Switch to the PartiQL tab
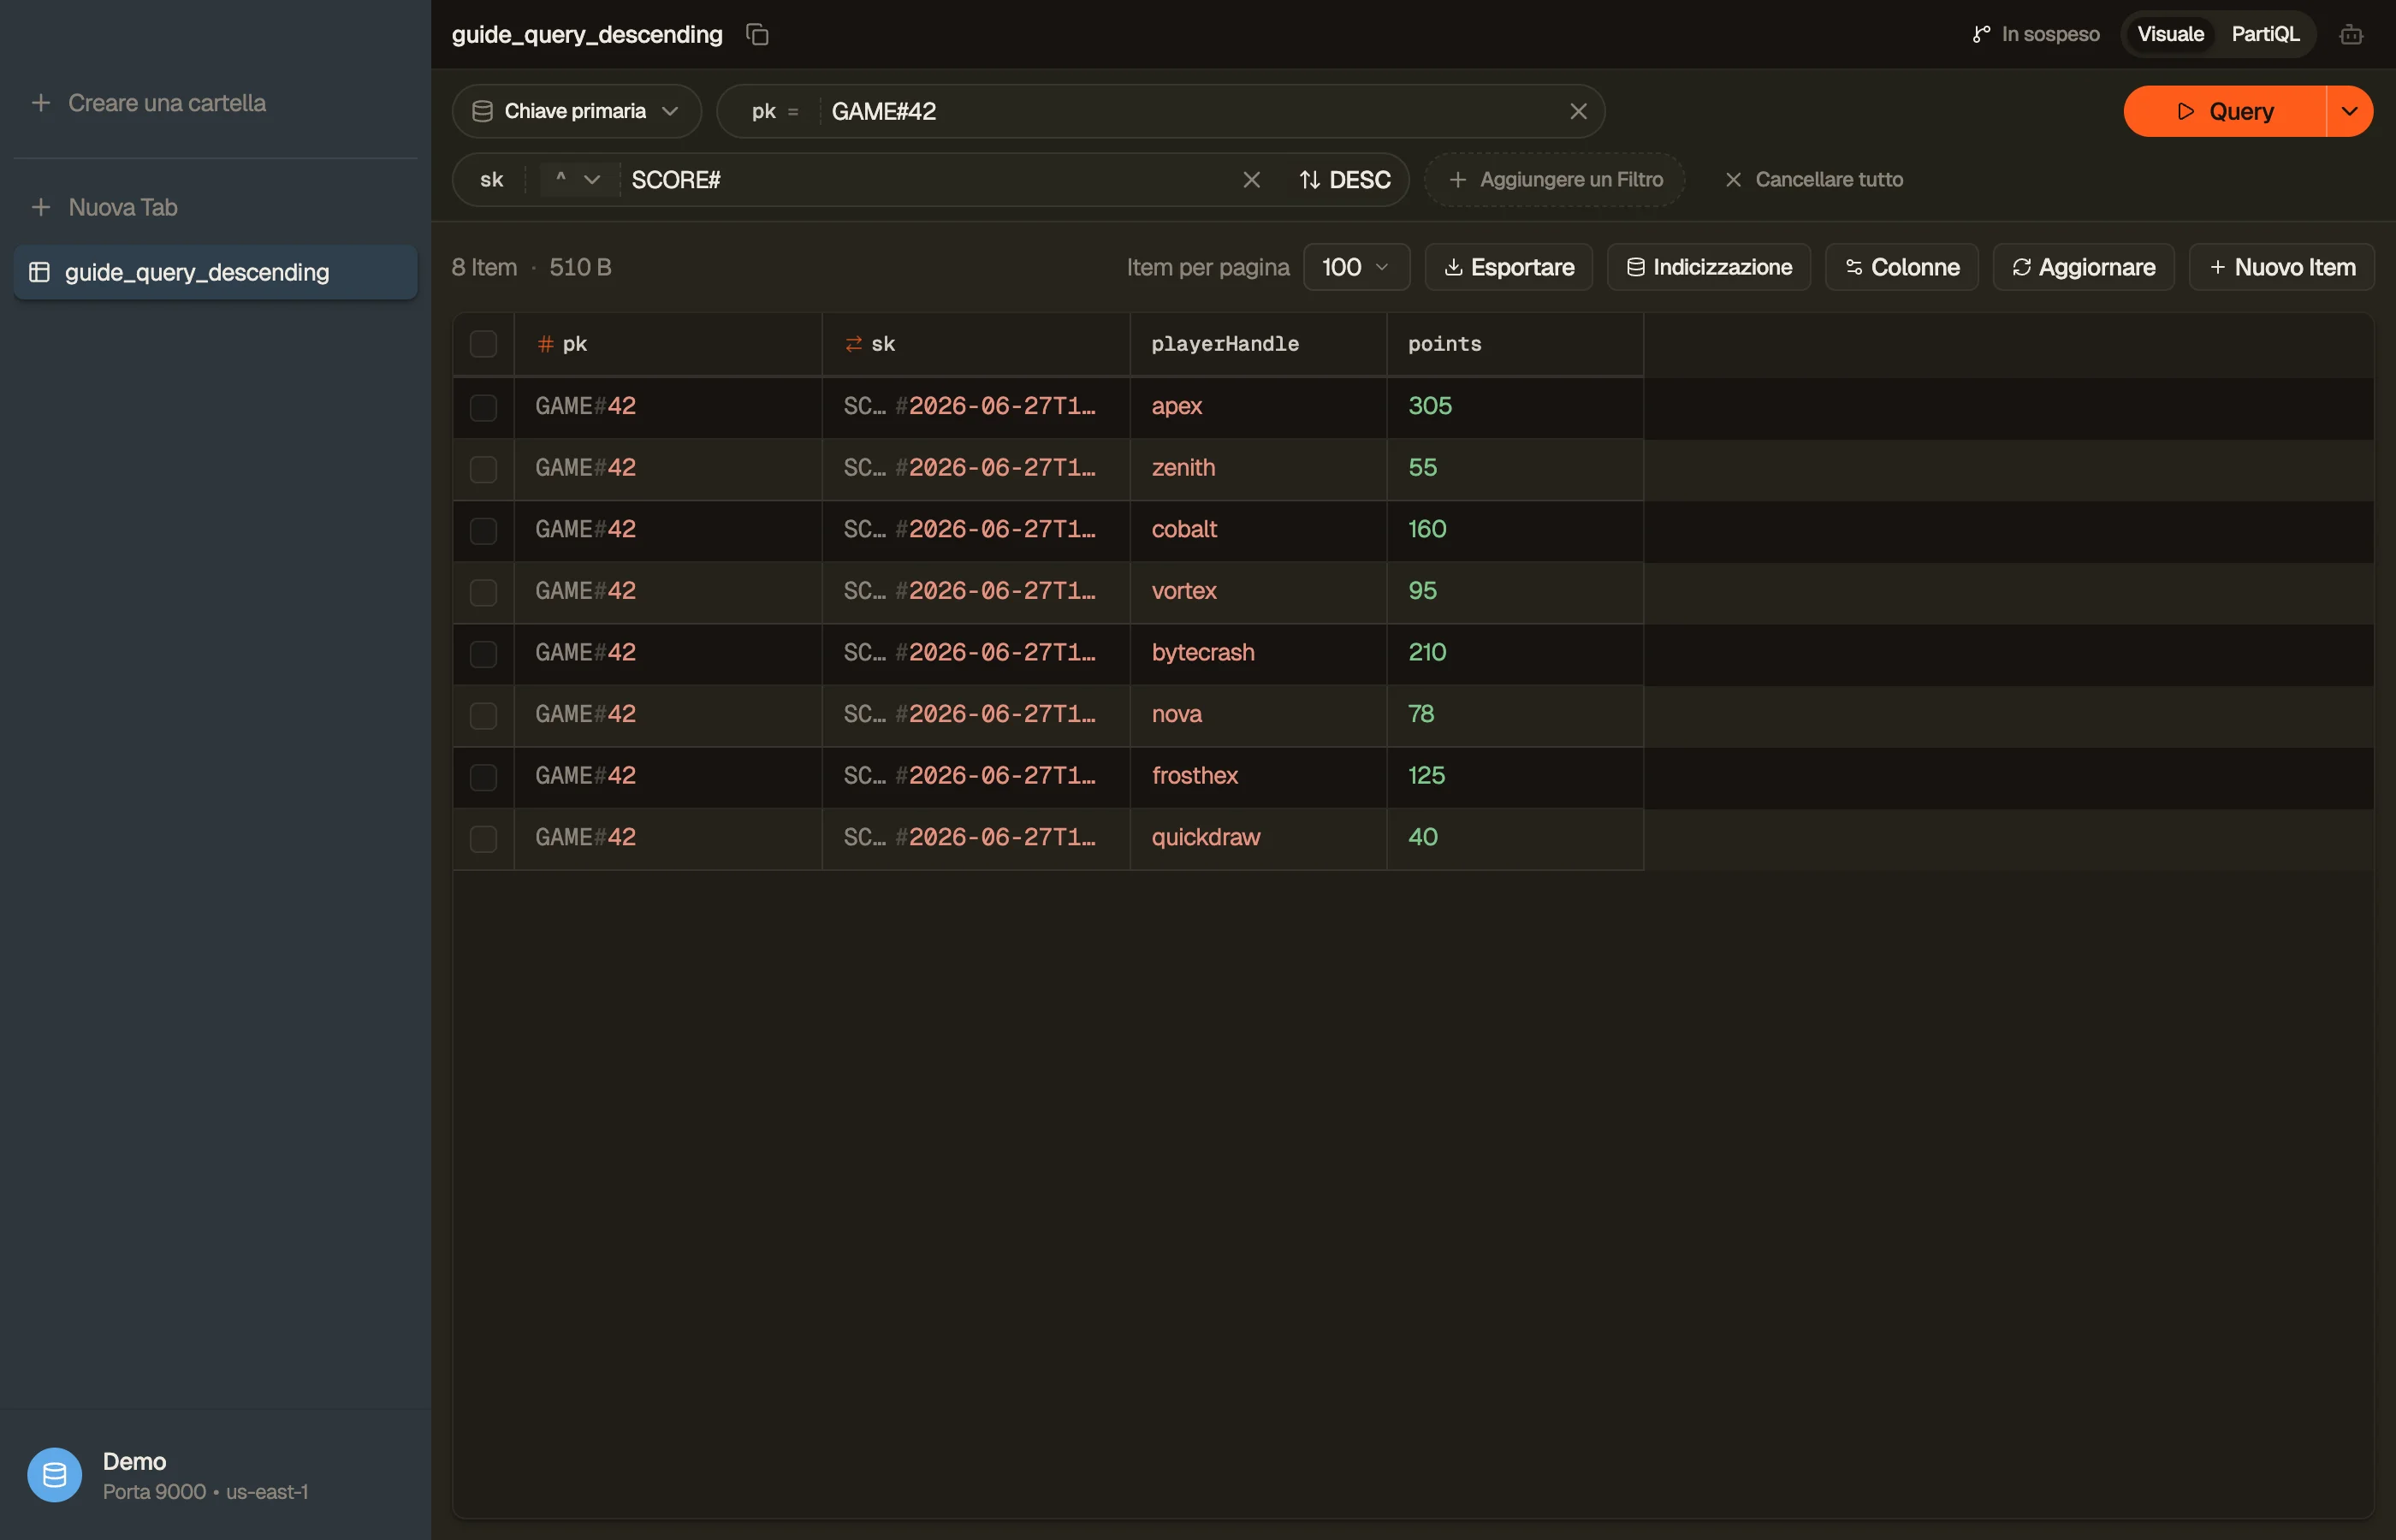The height and width of the screenshot is (1540, 2396). click(2265, 34)
